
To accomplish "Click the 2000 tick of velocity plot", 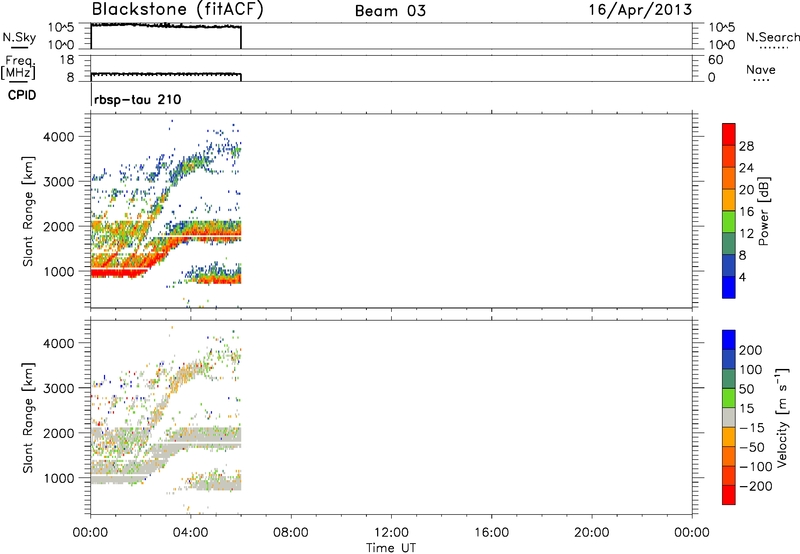I will (x=58, y=433).
